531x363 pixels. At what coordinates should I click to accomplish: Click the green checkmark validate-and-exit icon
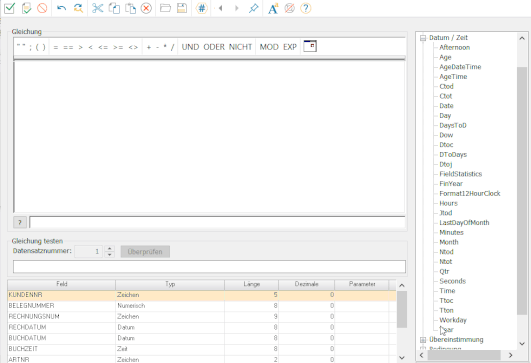tap(9, 8)
